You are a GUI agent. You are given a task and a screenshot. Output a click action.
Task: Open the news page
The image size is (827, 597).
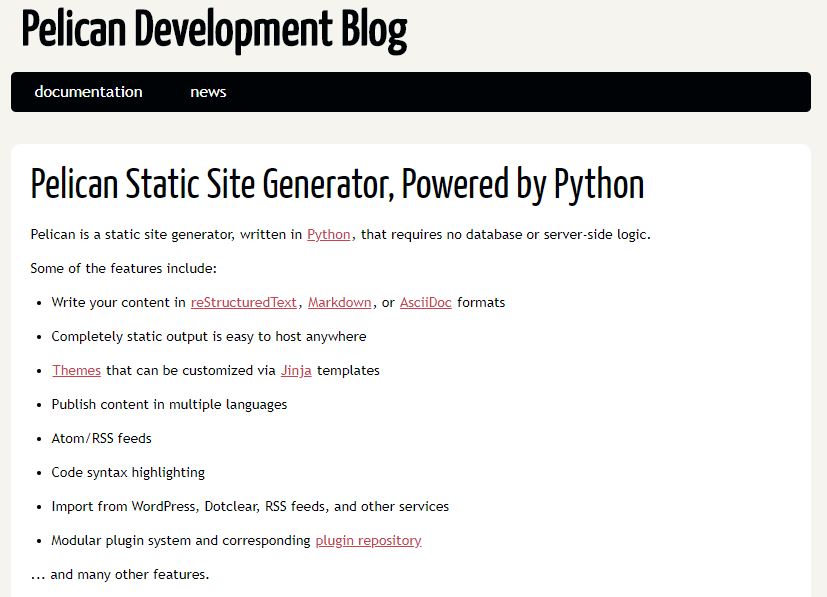tap(207, 91)
